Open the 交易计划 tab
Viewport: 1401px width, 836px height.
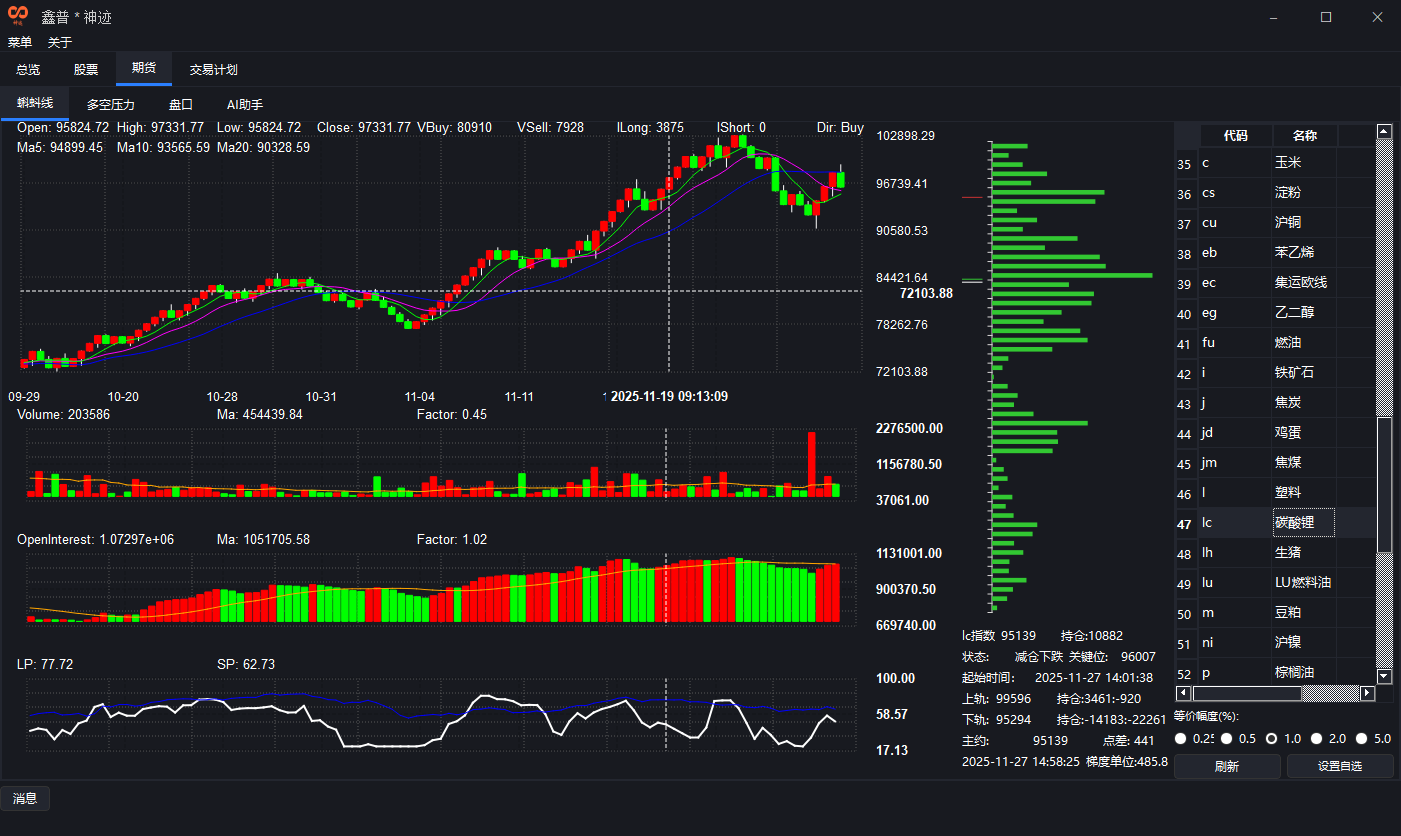click(213, 70)
